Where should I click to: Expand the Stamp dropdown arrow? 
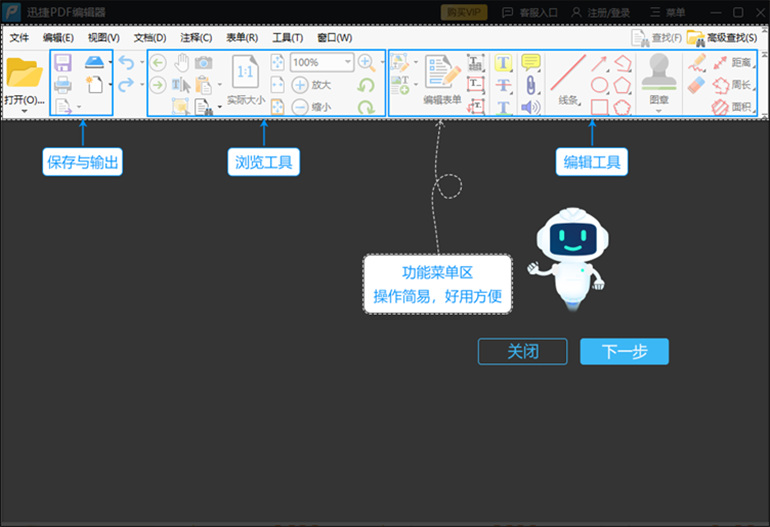659,111
